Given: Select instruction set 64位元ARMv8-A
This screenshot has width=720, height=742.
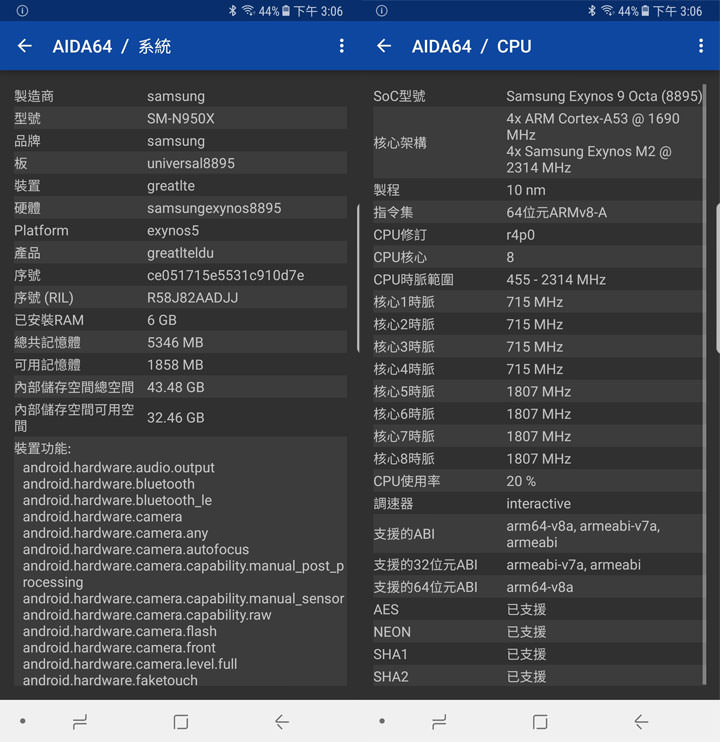Looking at the screenshot, I should pos(556,212).
